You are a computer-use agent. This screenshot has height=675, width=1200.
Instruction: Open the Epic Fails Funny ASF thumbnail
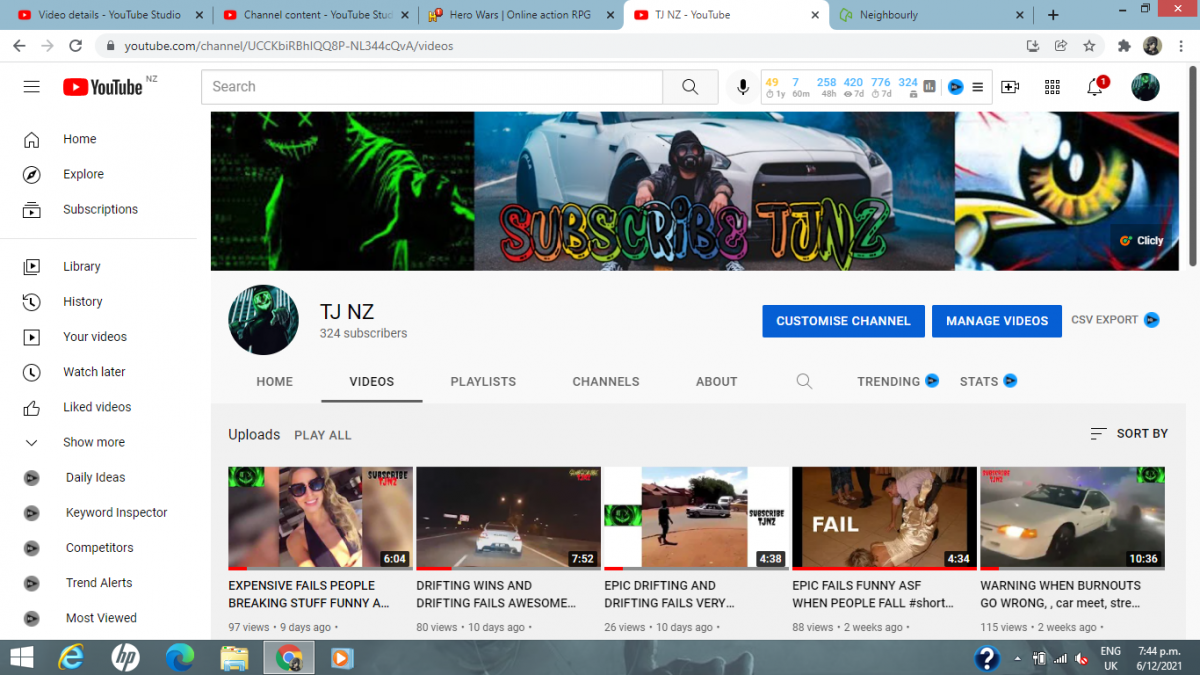884,517
